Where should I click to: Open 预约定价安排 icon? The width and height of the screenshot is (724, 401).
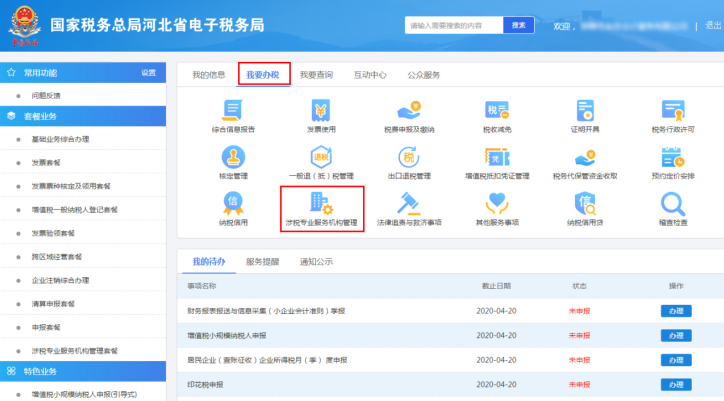pyautogui.click(x=673, y=157)
